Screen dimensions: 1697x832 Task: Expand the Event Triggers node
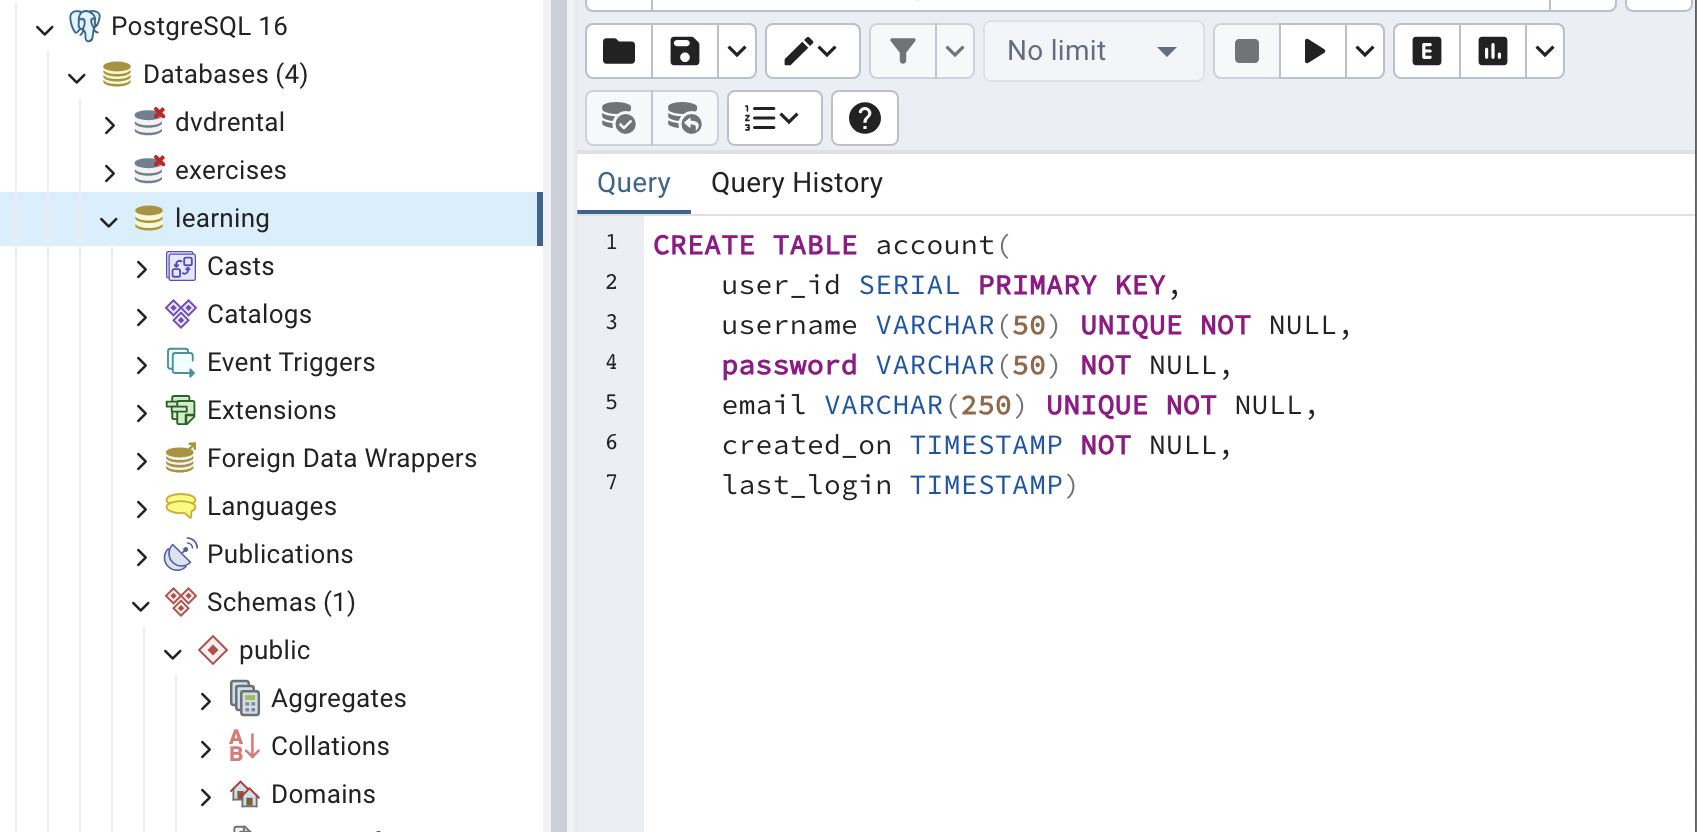[x=141, y=364]
